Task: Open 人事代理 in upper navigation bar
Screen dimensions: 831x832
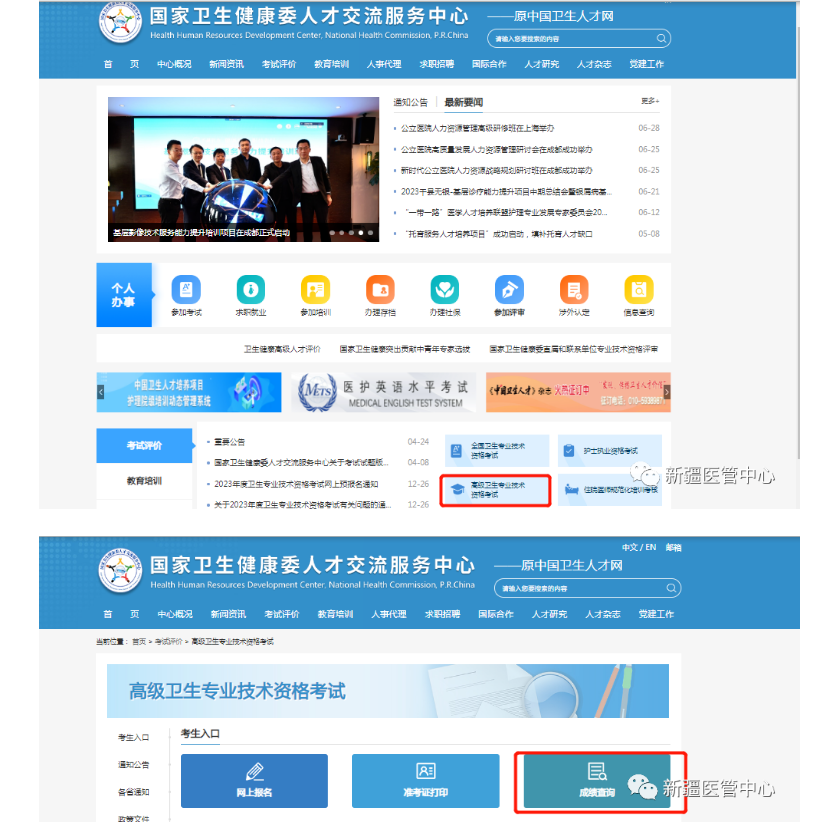Action: tap(384, 64)
